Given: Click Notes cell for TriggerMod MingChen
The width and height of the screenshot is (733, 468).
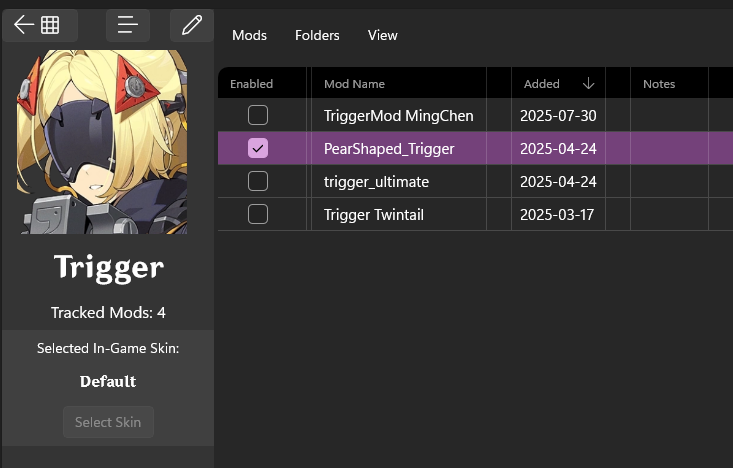Looking at the screenshot, I should tap(669, 115).
